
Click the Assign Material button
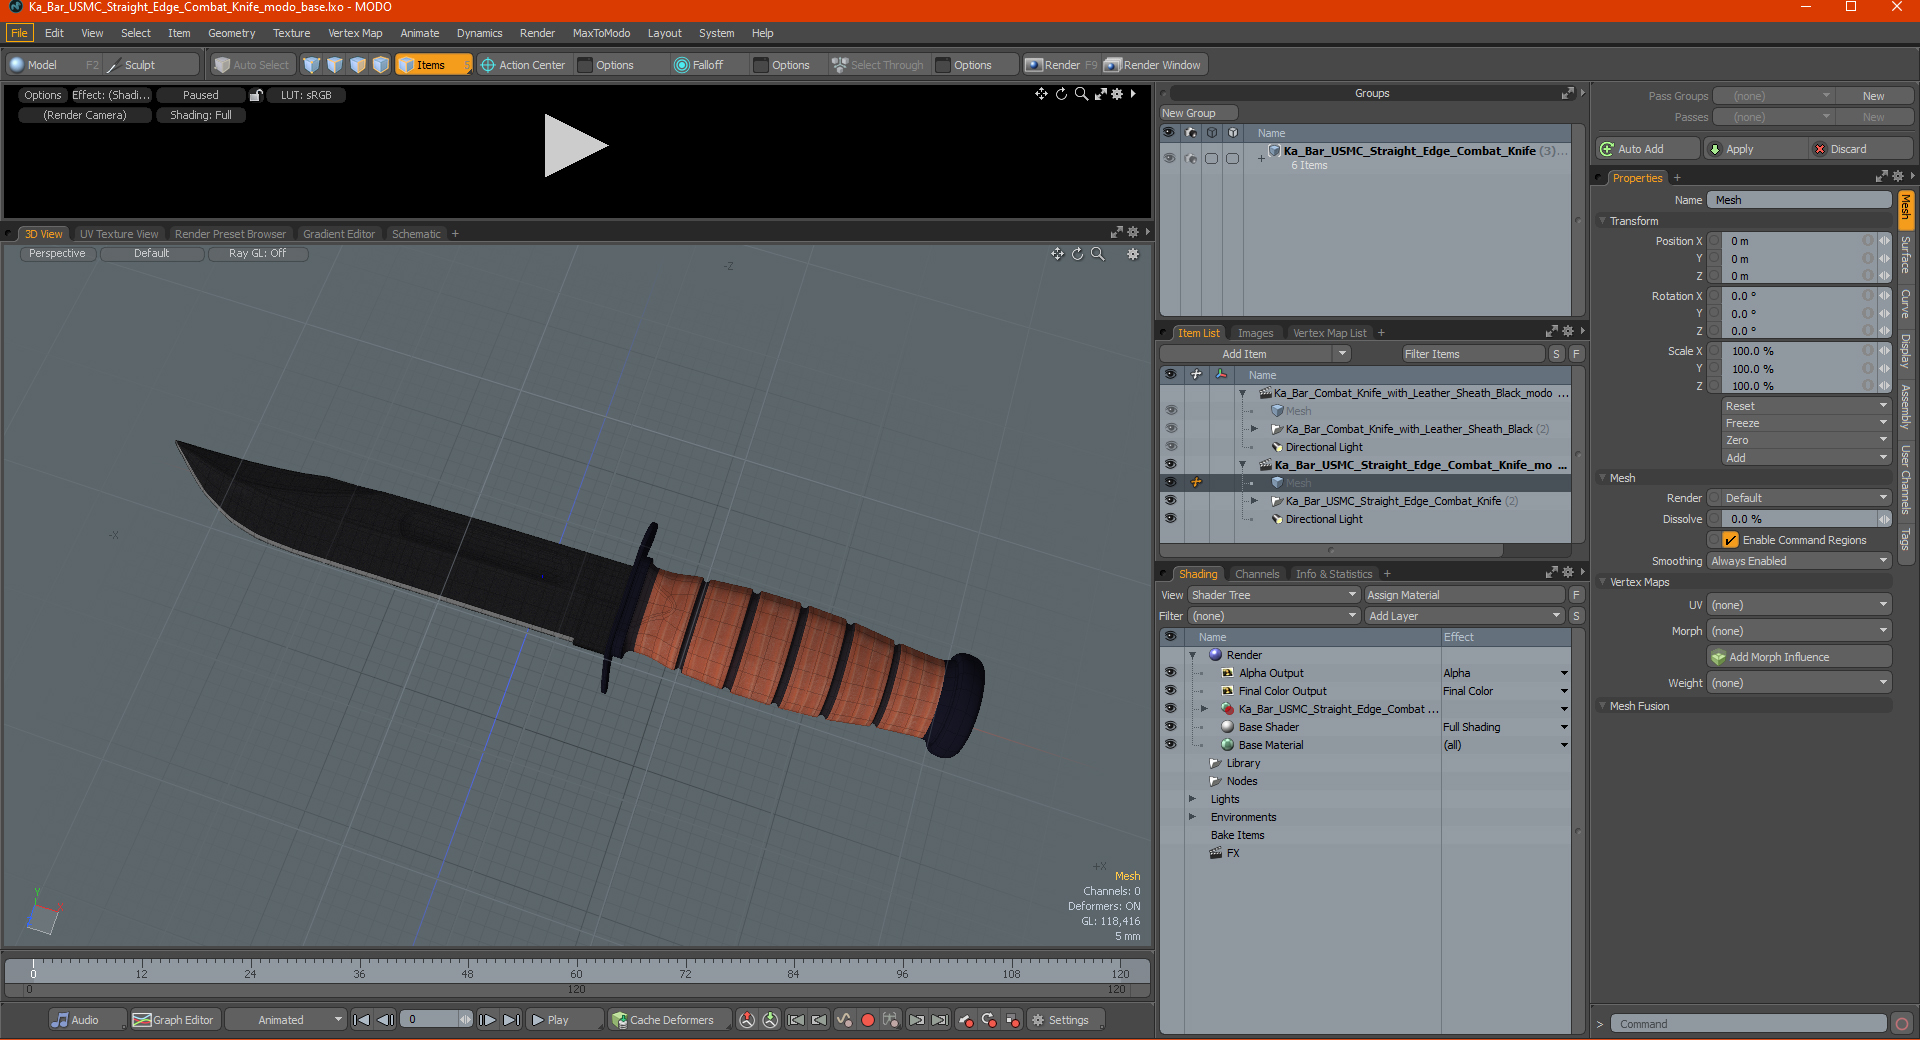(x=1463, y=595)
